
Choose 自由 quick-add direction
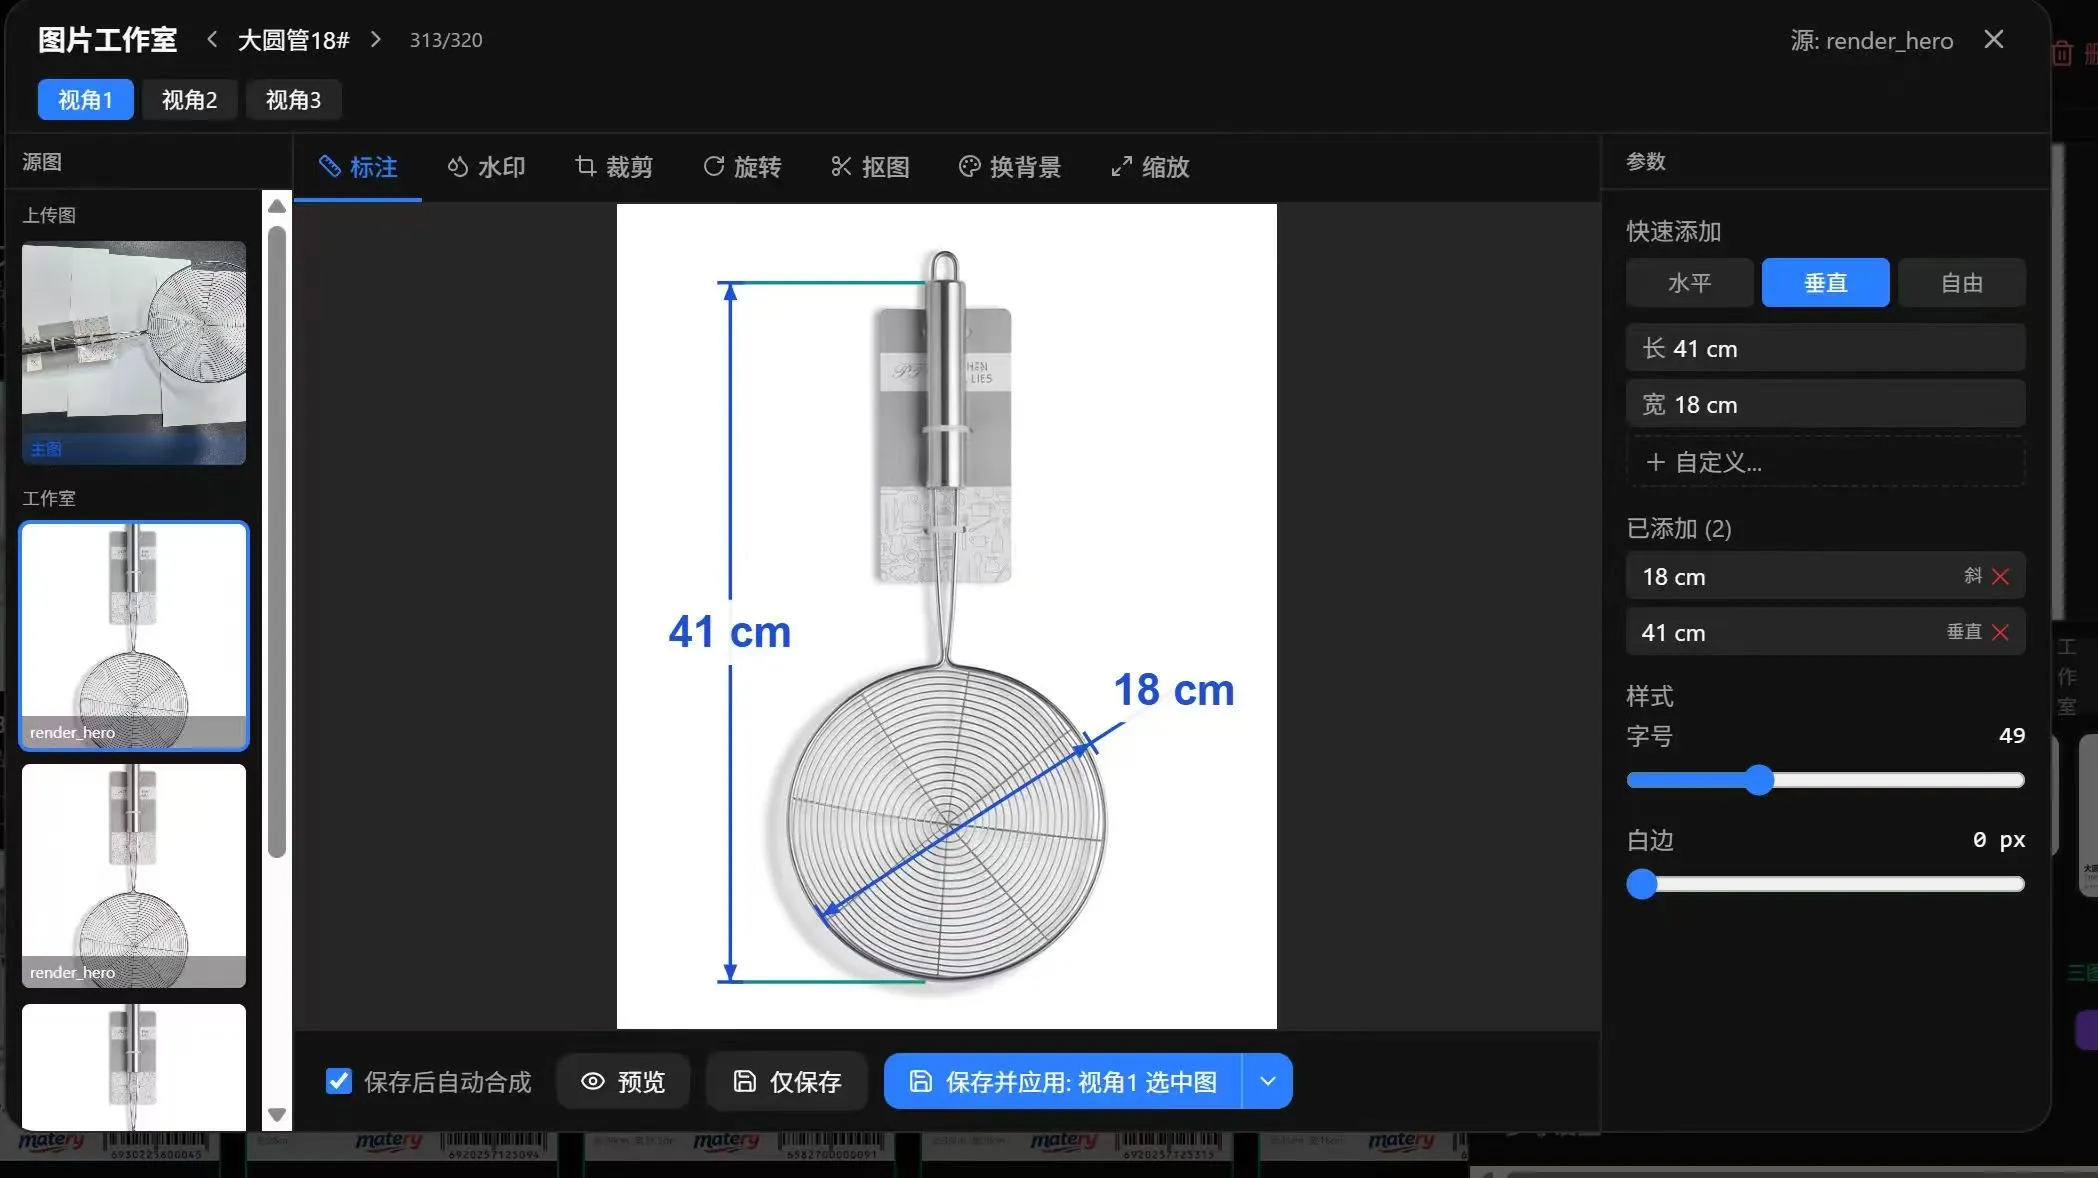tap(1962, 283)
